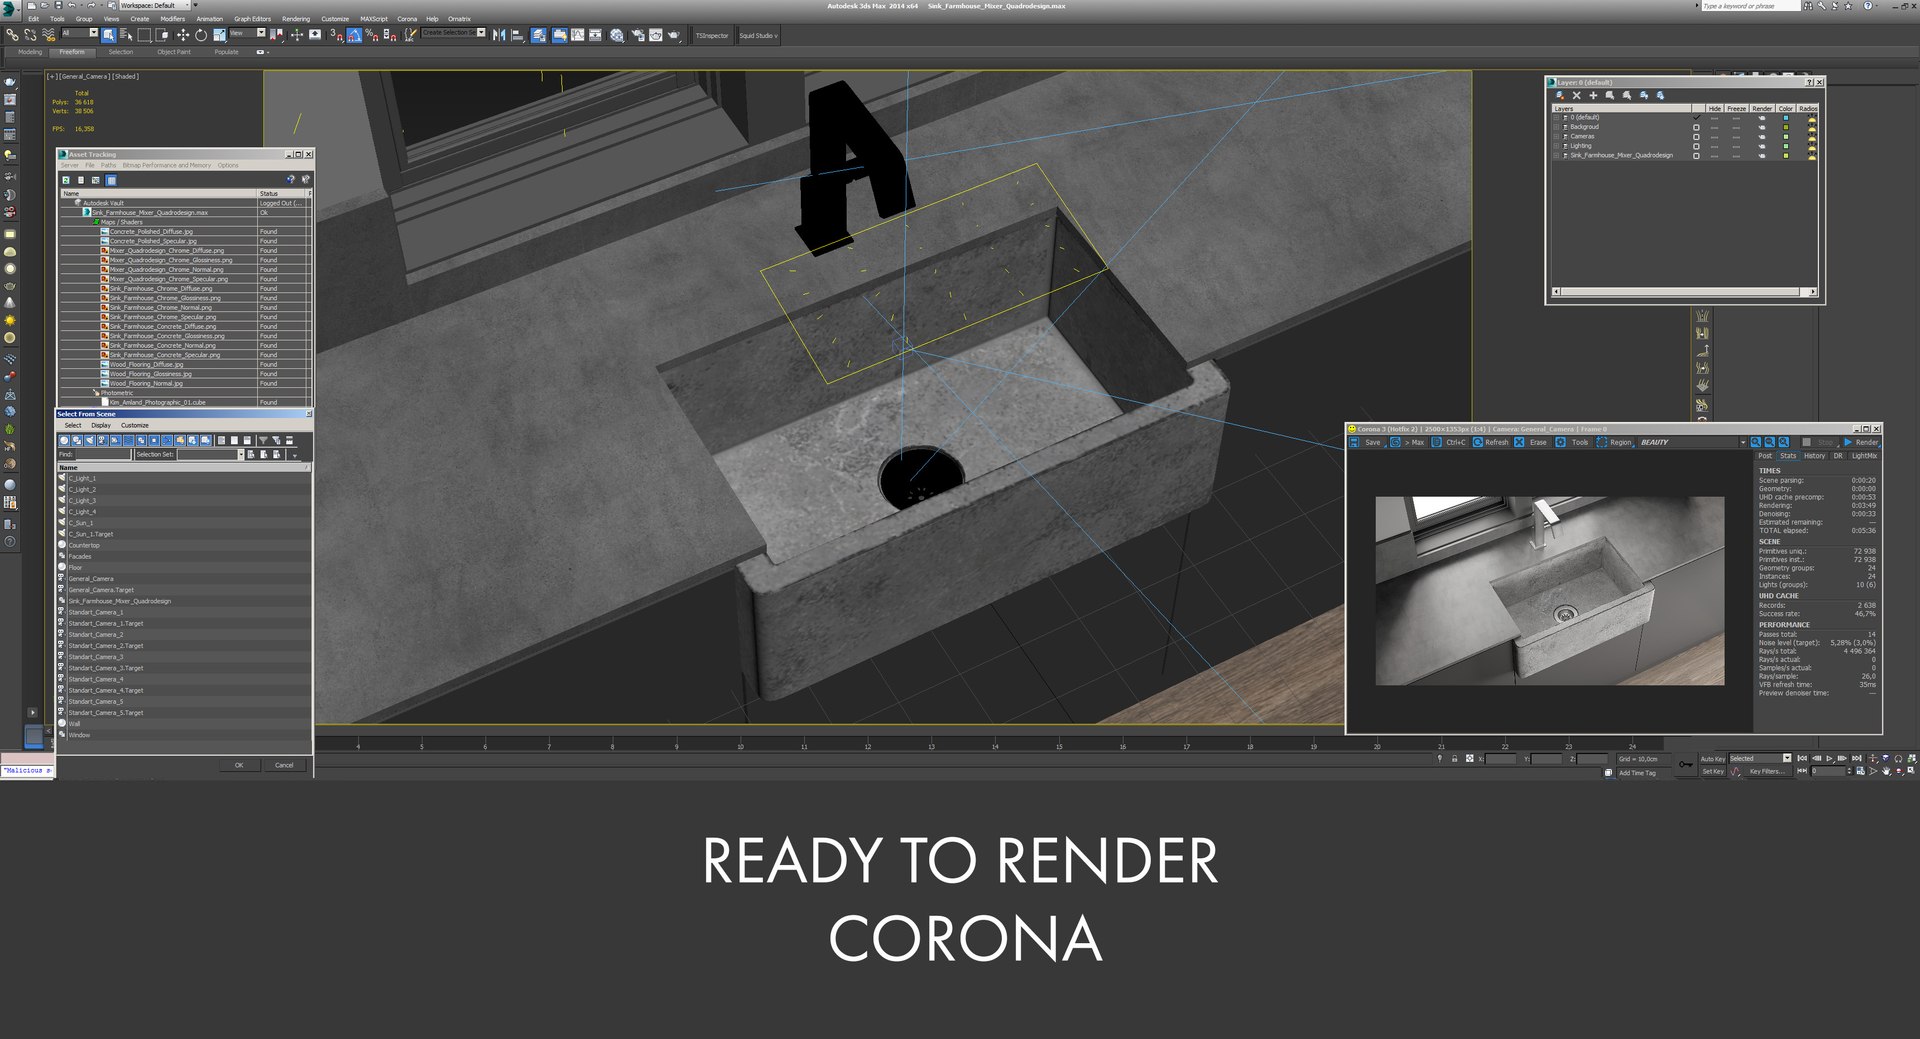Image resolution: width=1920 pixels, height=1039 pixels.
Task: Click the Mirror tool icon
Action: point(499,35)
